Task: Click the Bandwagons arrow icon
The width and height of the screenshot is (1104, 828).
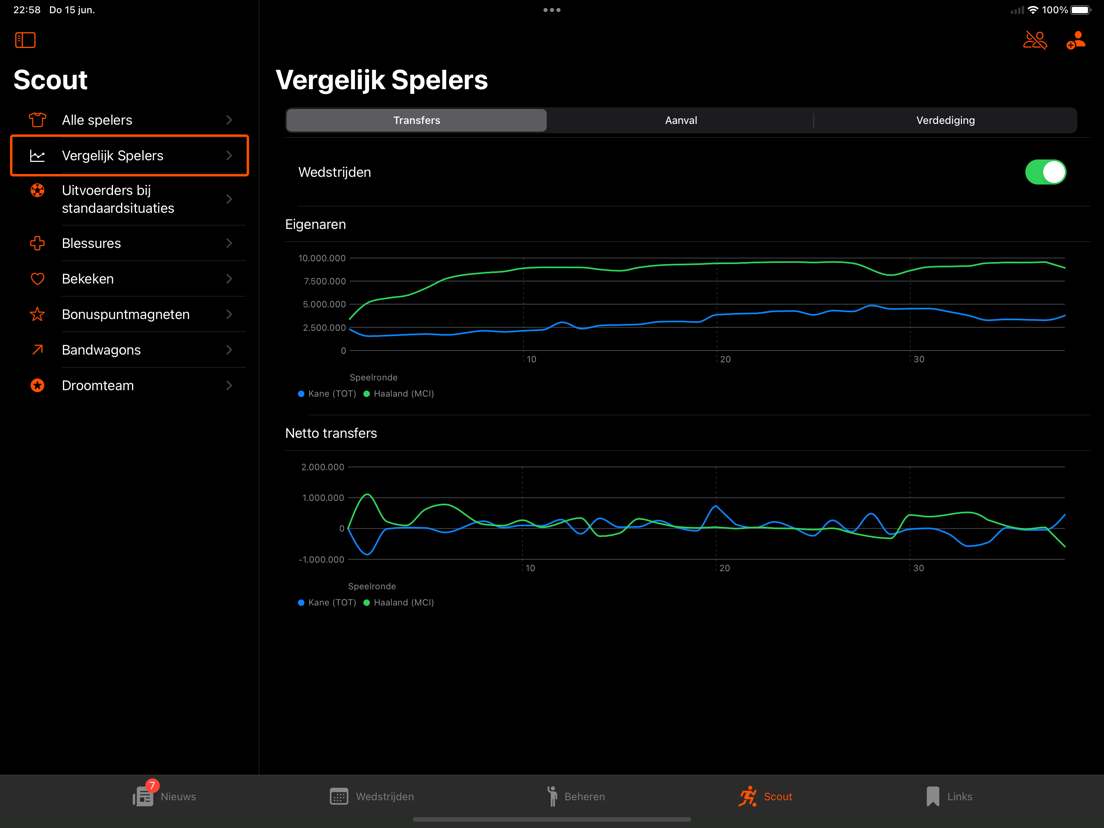Action: (x=37, y=350)
